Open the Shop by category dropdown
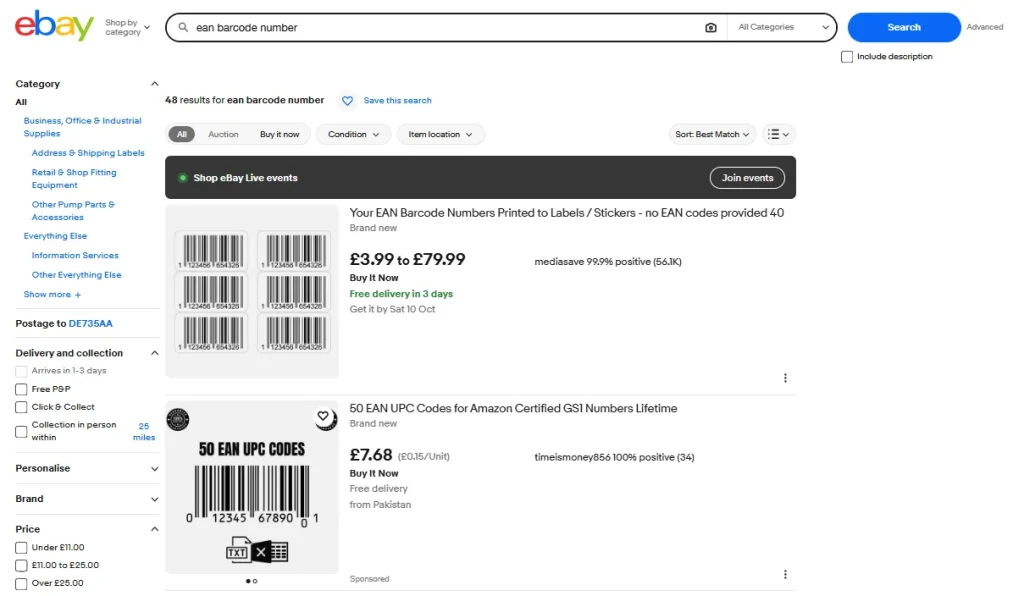 coord(127,27)
